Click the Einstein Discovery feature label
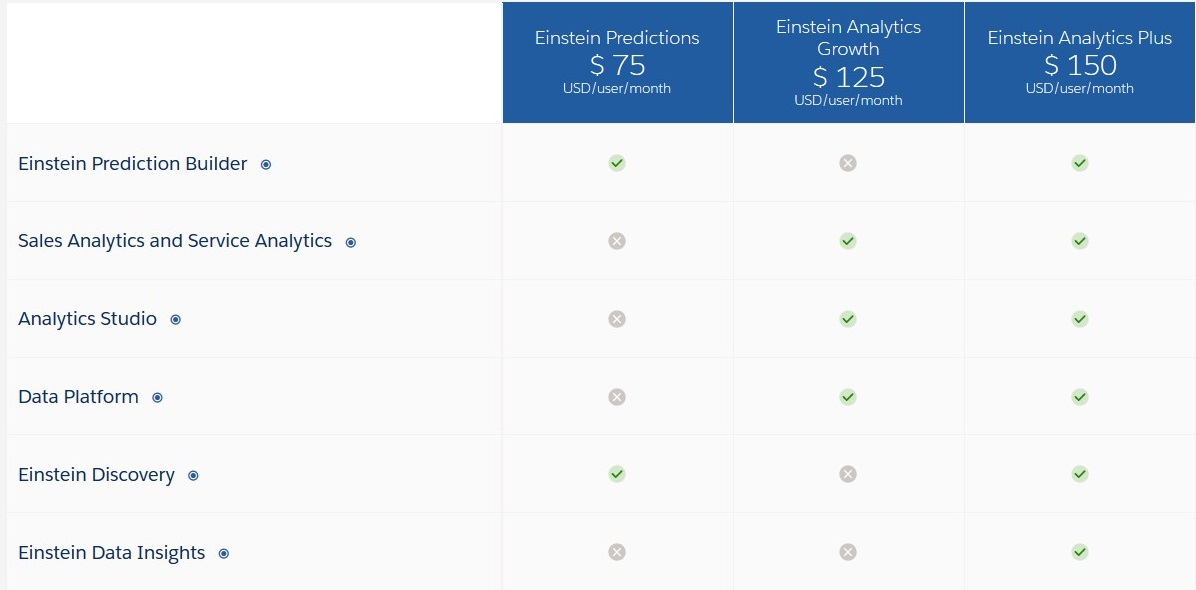Viewport: 1196px width, 590px height. (96, 475)
